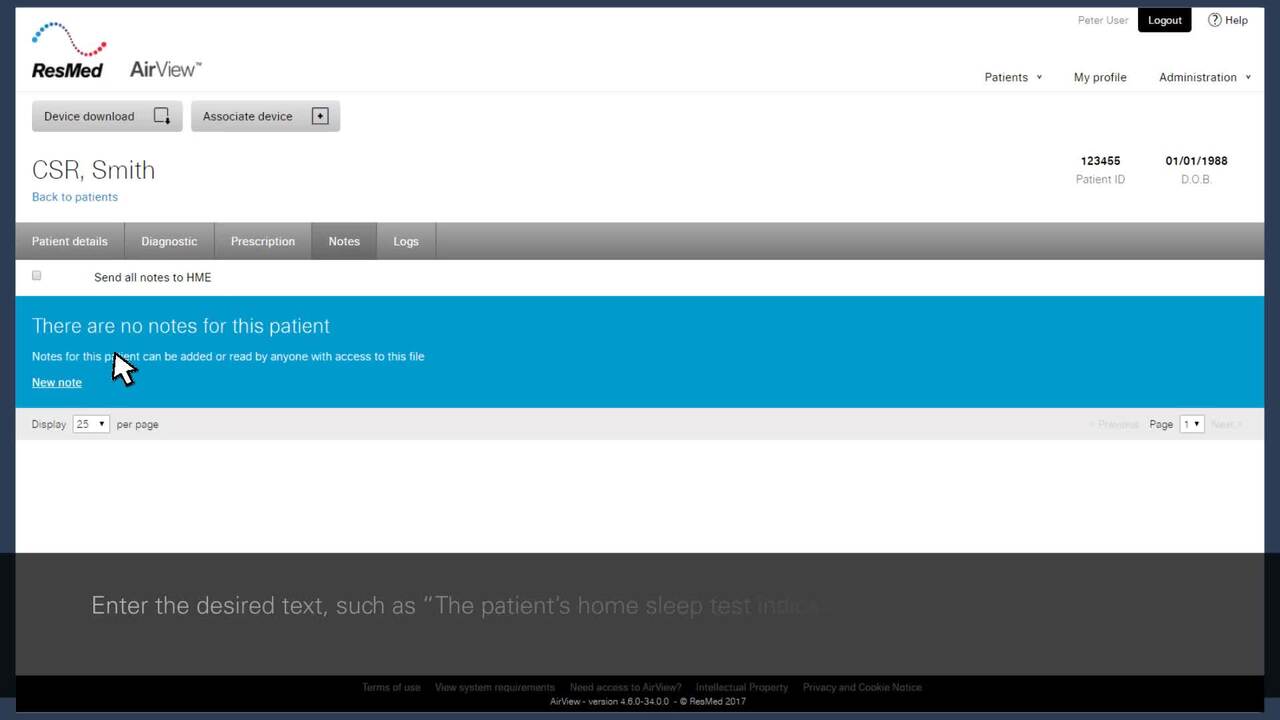Click the New note link
The image size is (1280, 720).
pyautogui.click(x=57, y=382)
